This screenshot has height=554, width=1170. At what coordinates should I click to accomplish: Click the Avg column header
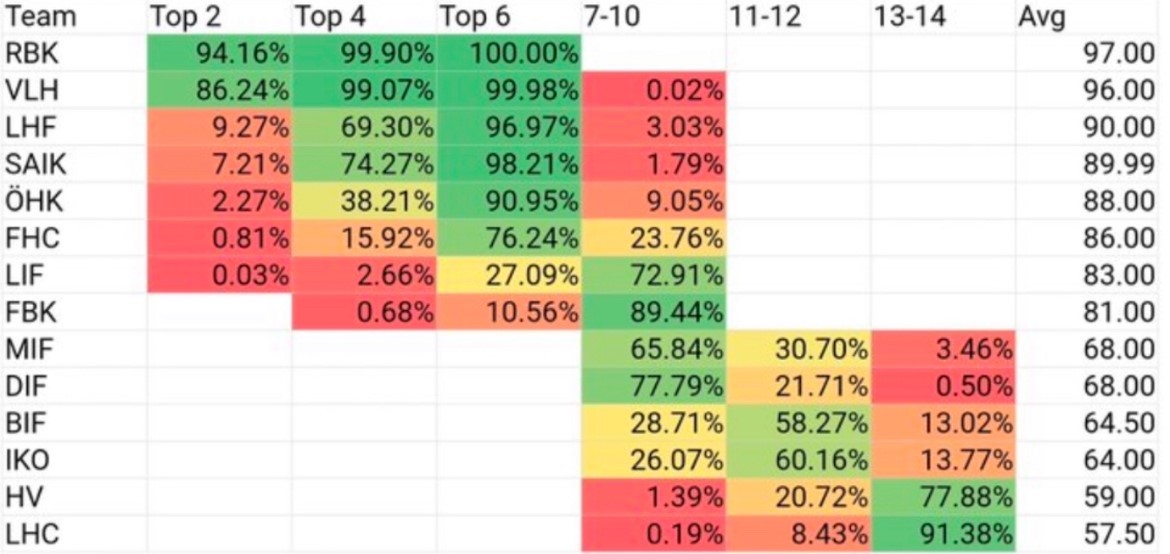(1089, 16)
